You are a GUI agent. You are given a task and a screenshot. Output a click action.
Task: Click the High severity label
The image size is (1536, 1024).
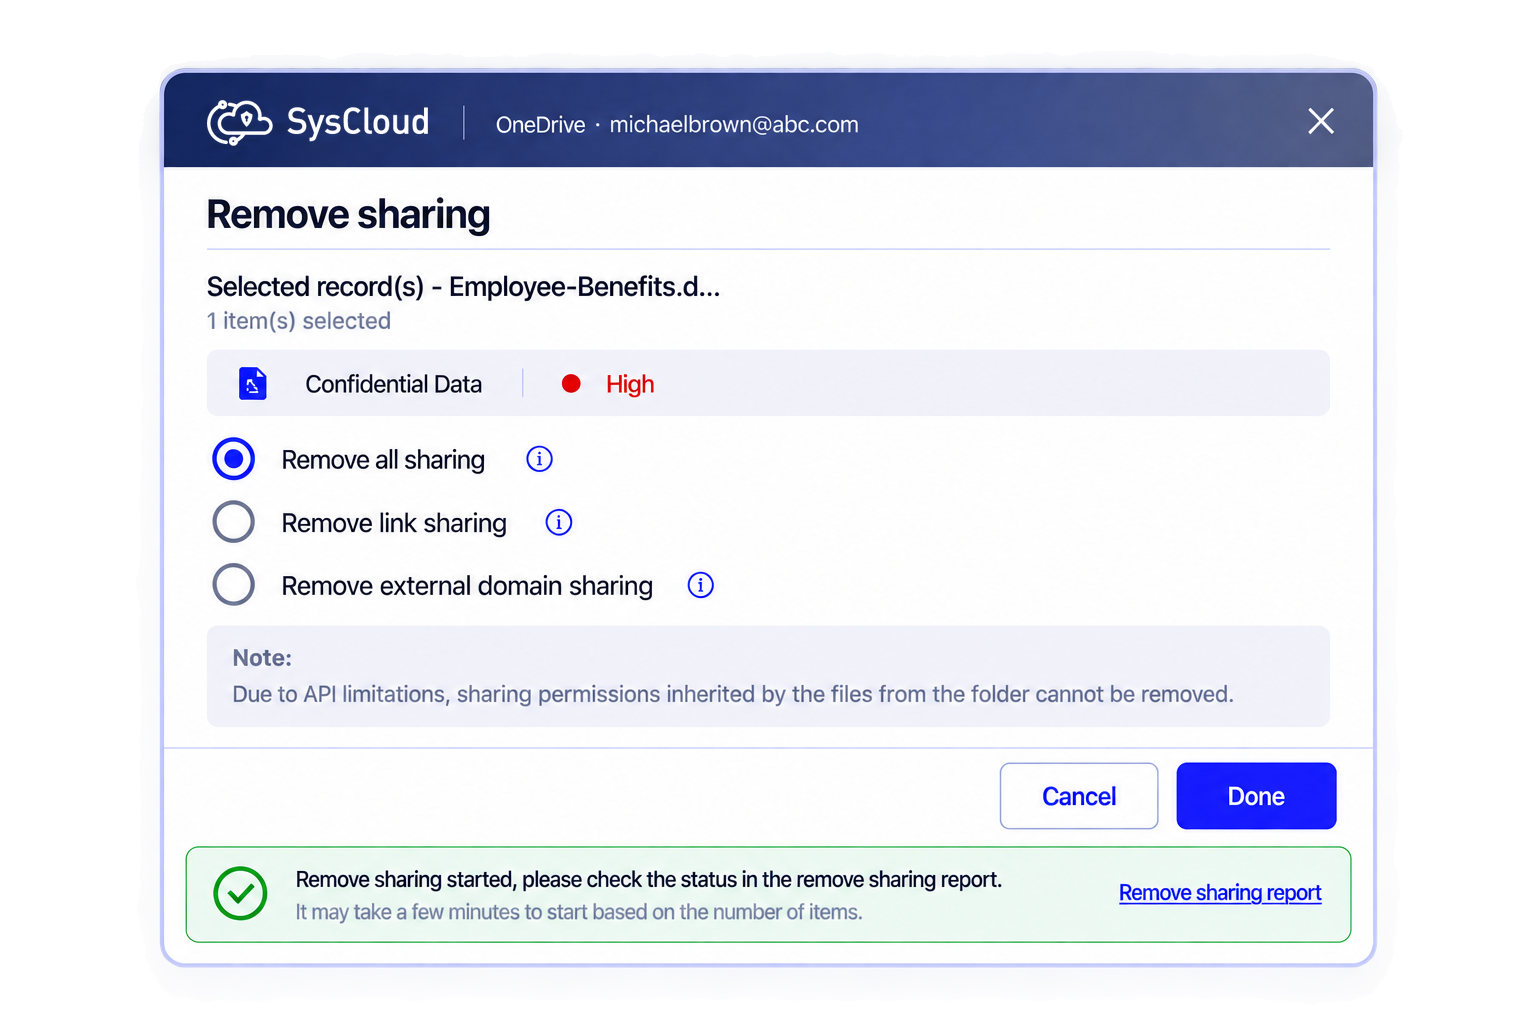pyautogui.click(x=630, y=384)
